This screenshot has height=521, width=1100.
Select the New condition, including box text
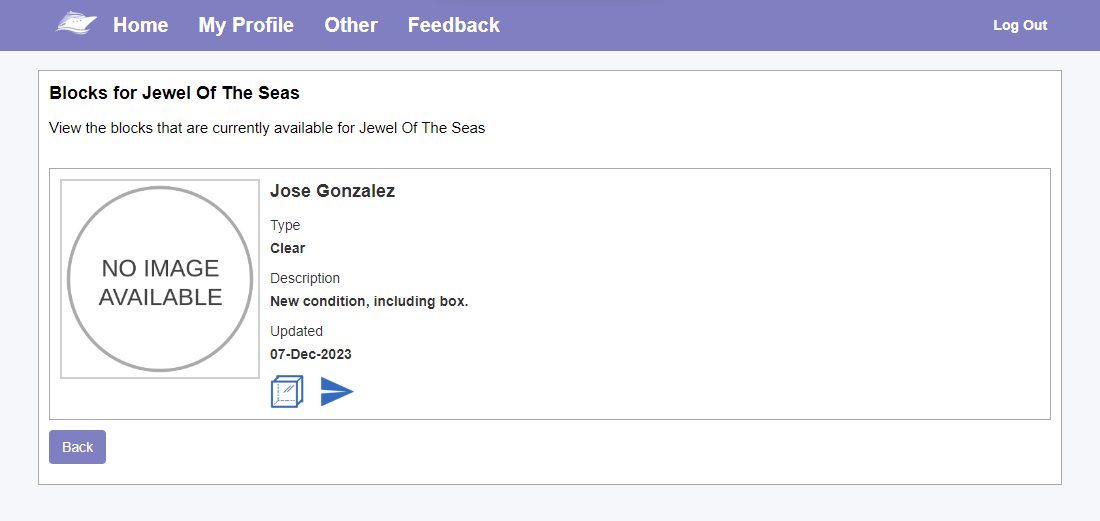click(369, 302)
